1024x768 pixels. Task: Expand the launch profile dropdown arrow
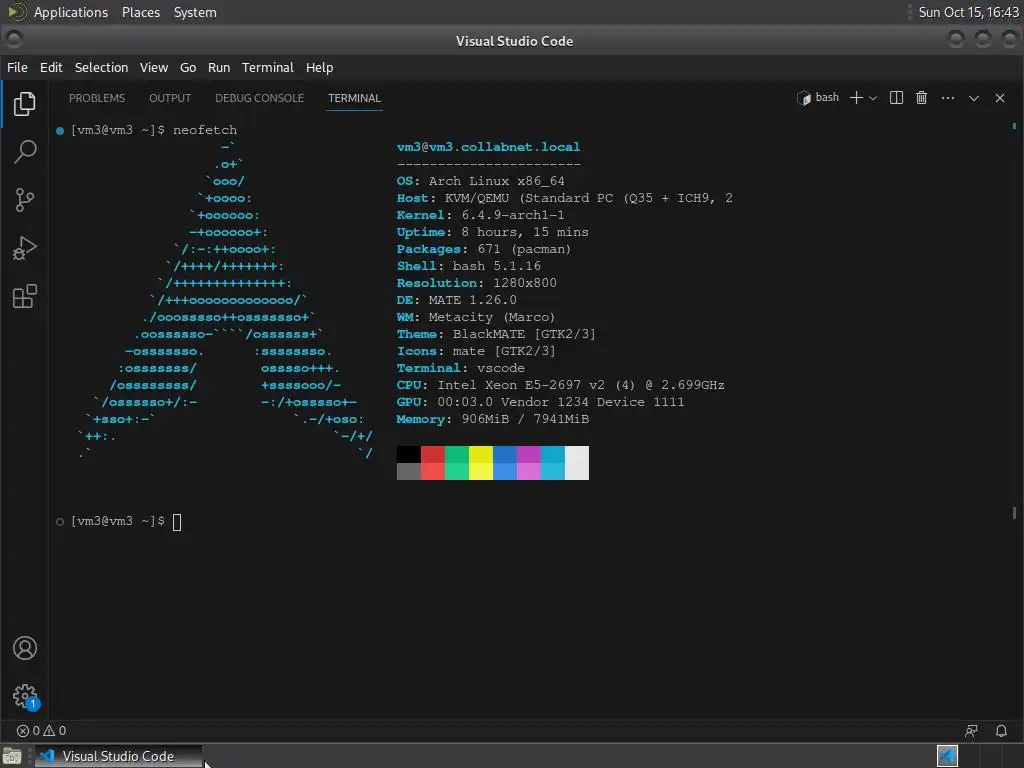click(x=872, y=98)
